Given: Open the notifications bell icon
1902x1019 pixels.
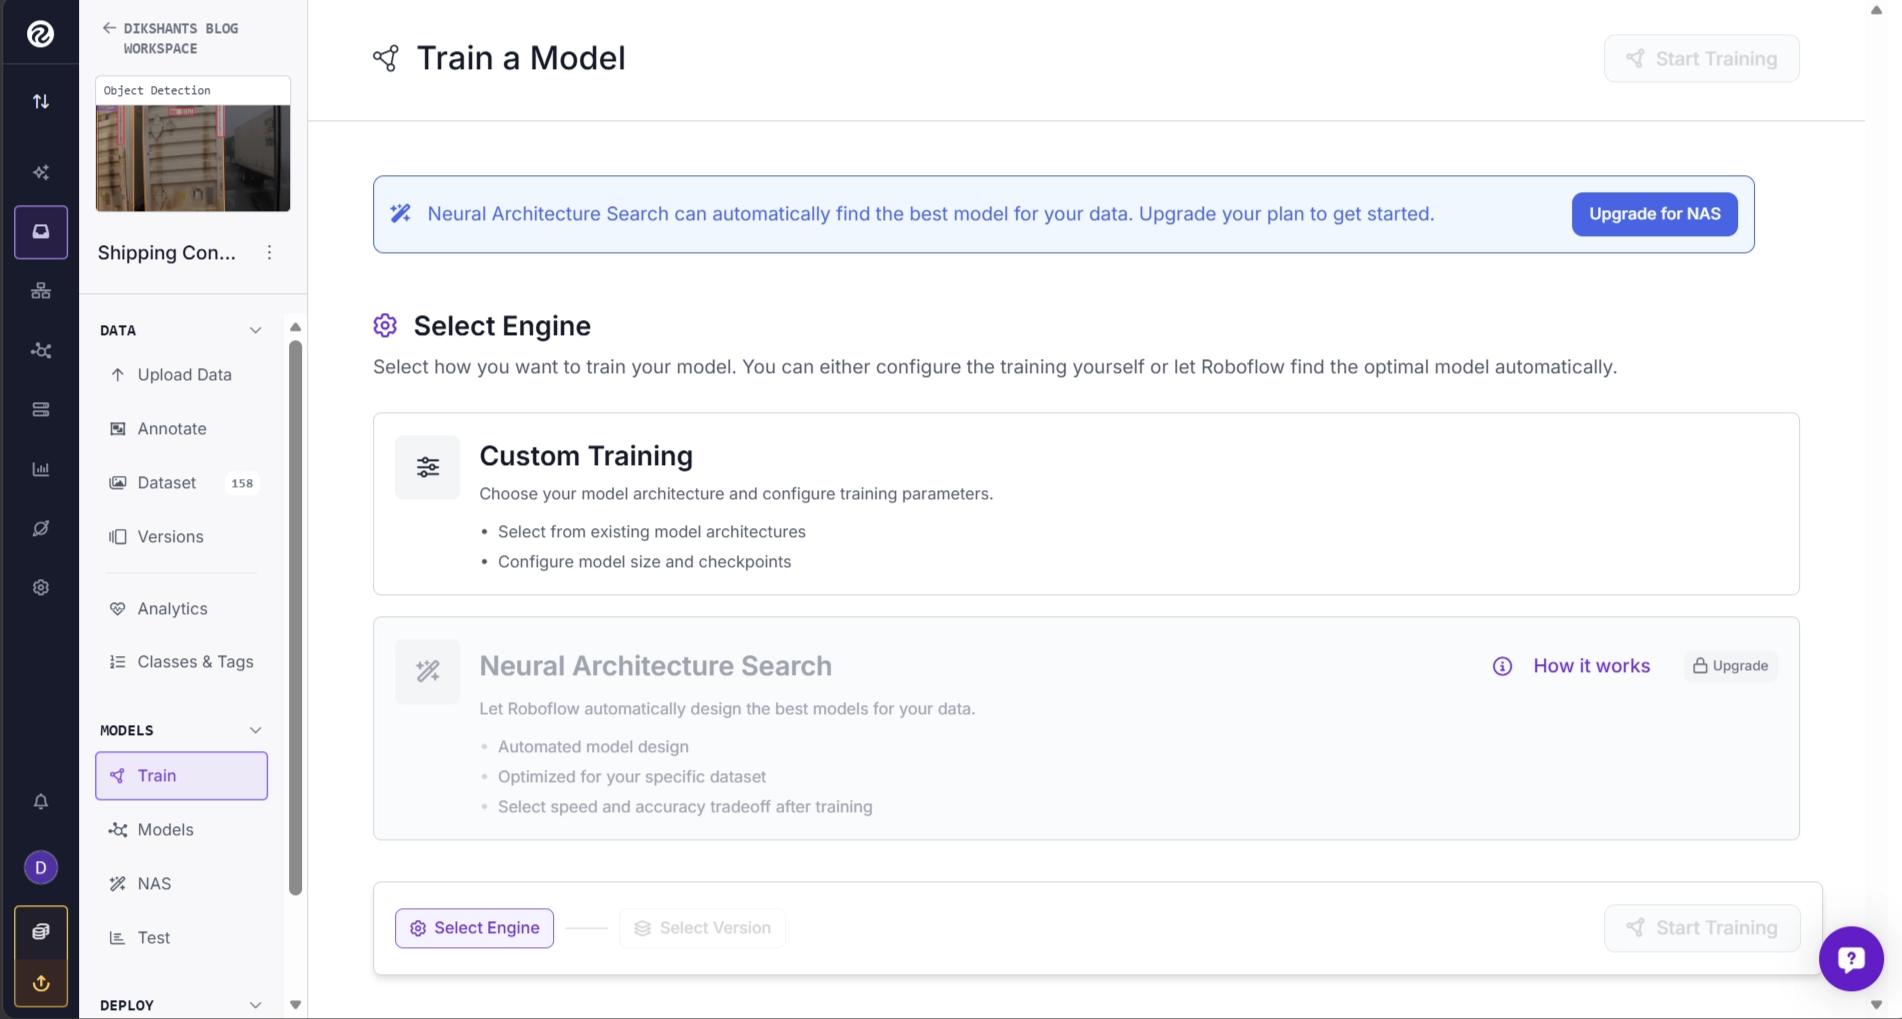Looking at the screenshot, I should coord(41,801).
